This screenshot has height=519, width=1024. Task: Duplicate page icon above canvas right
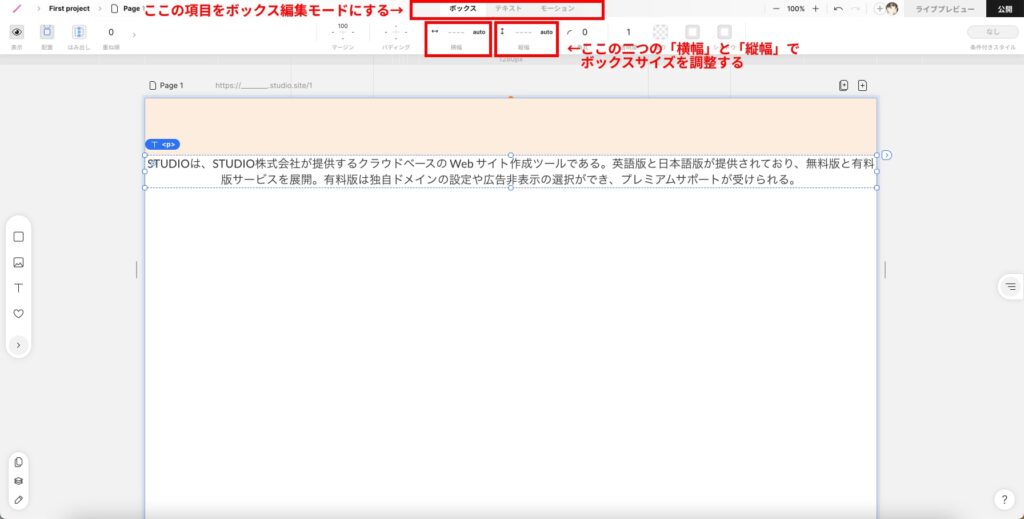pos(844,86)
